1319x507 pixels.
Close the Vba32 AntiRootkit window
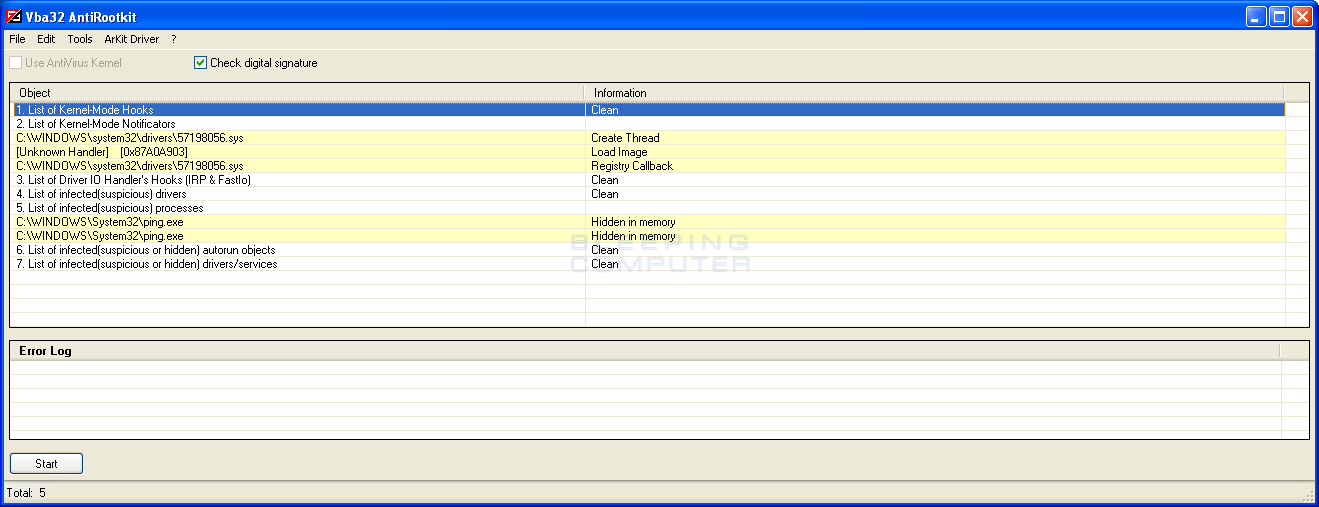click(x=1302, y=16)
